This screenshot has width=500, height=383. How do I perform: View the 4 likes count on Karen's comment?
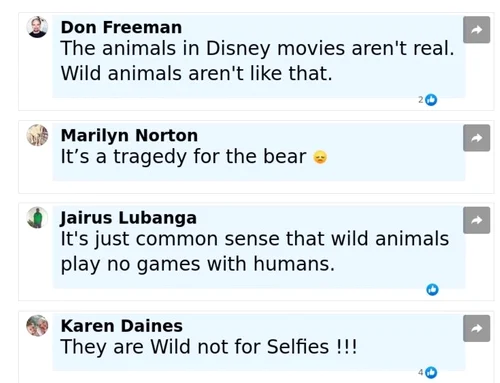(x=421, y=372)
